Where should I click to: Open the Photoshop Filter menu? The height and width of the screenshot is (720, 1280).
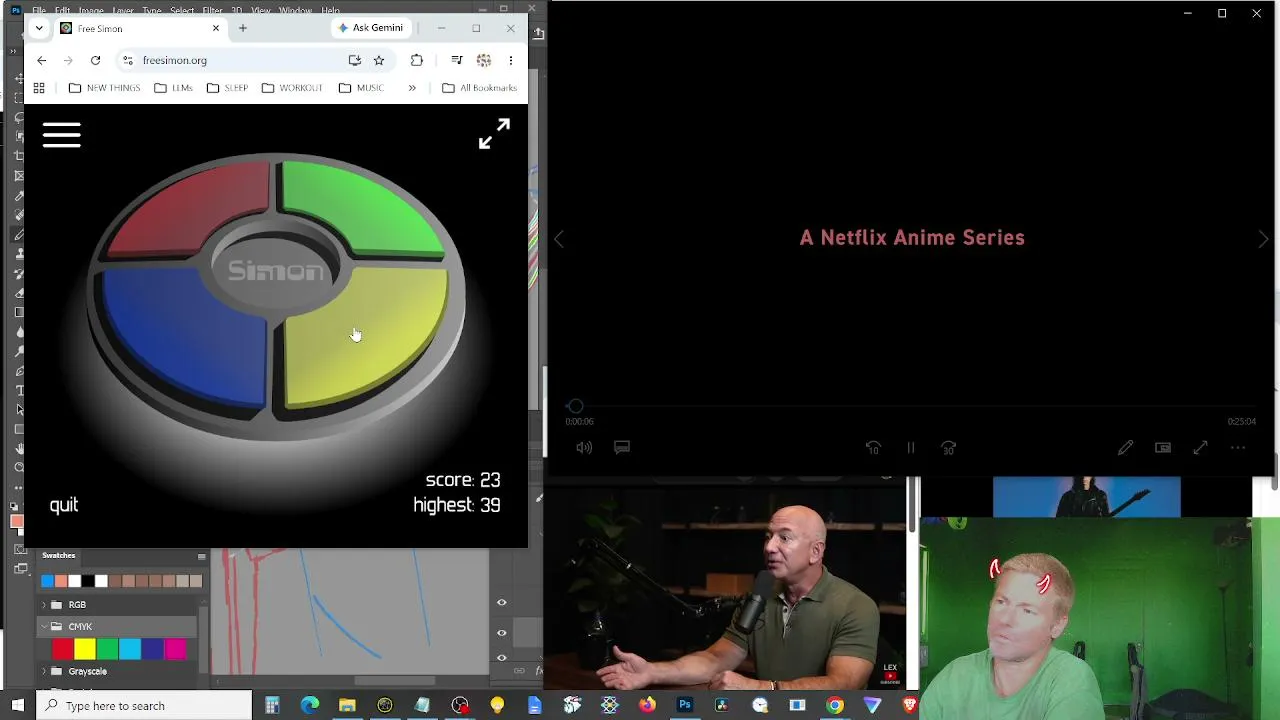click(x=212, y=10)
